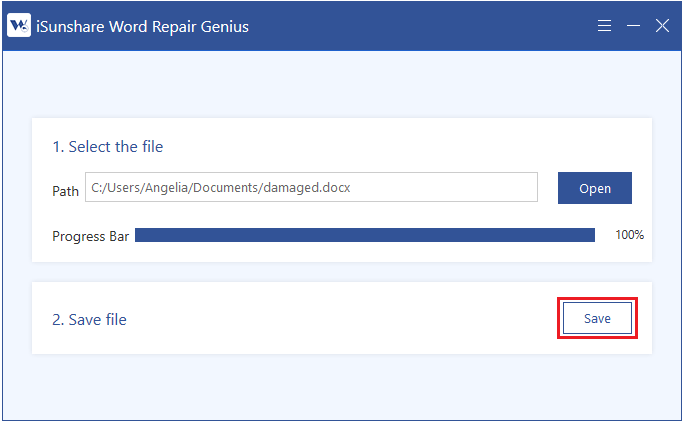Click the iSunshare Word Repair Genius logo icon
This screenshot has width=684, height=423.
(x=19, y=25)
